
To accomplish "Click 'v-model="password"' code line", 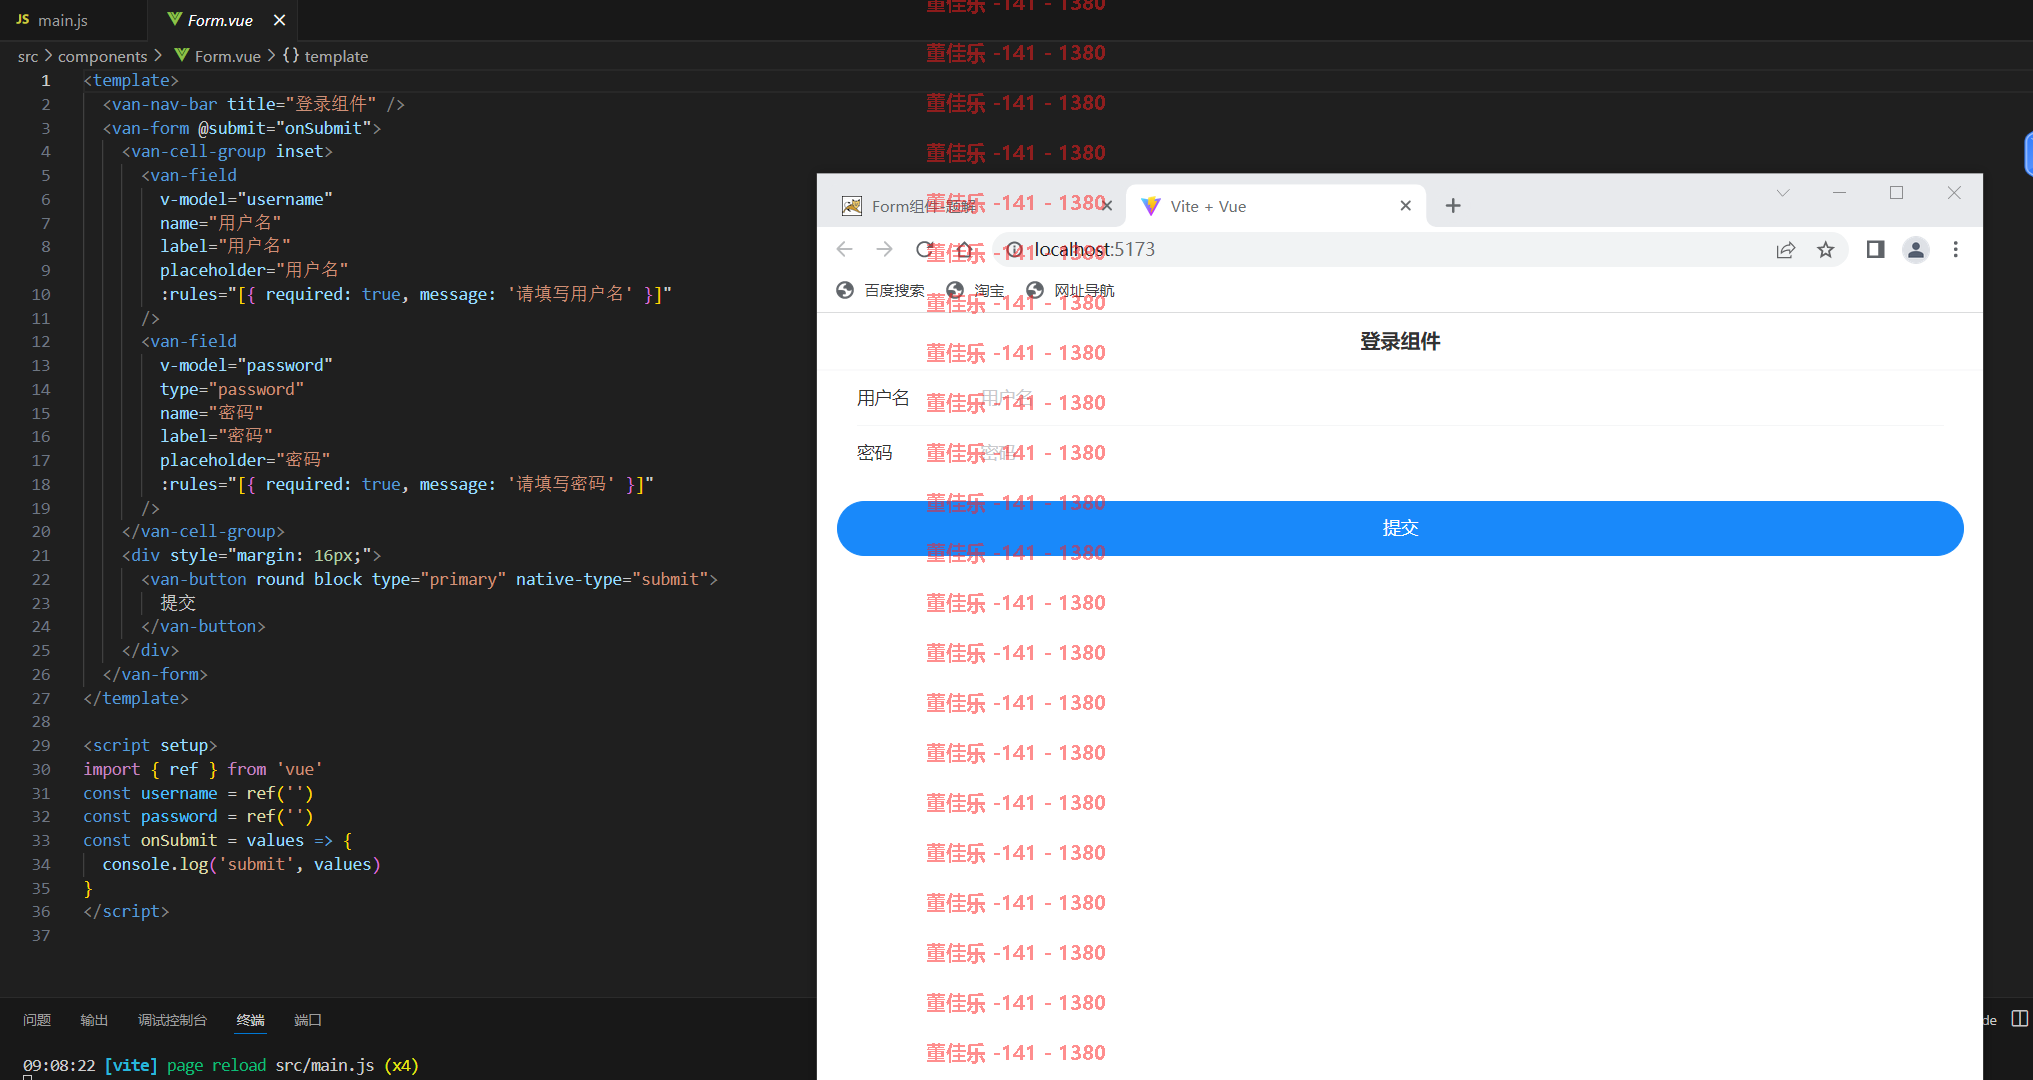I will point(246,365).
